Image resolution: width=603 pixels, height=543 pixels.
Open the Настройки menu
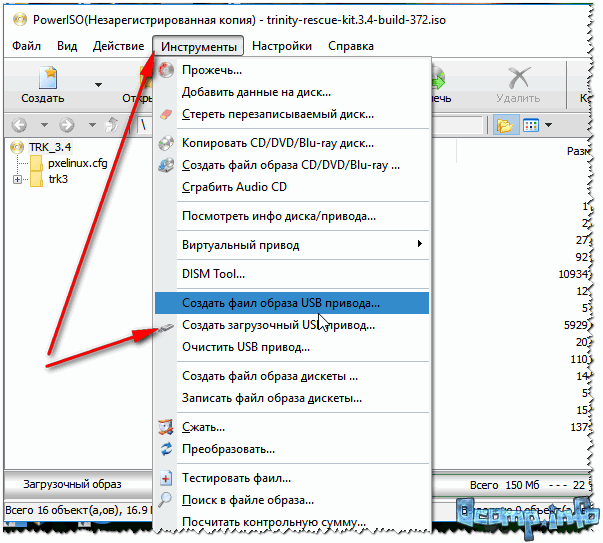282,46
